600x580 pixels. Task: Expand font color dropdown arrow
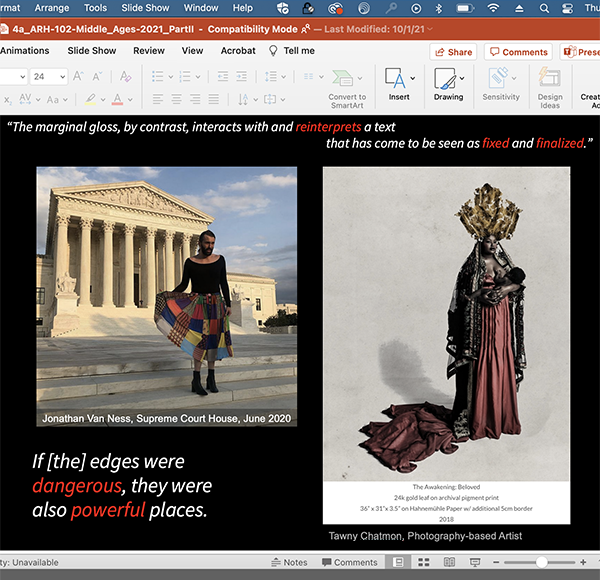click(x=130, y=100)
